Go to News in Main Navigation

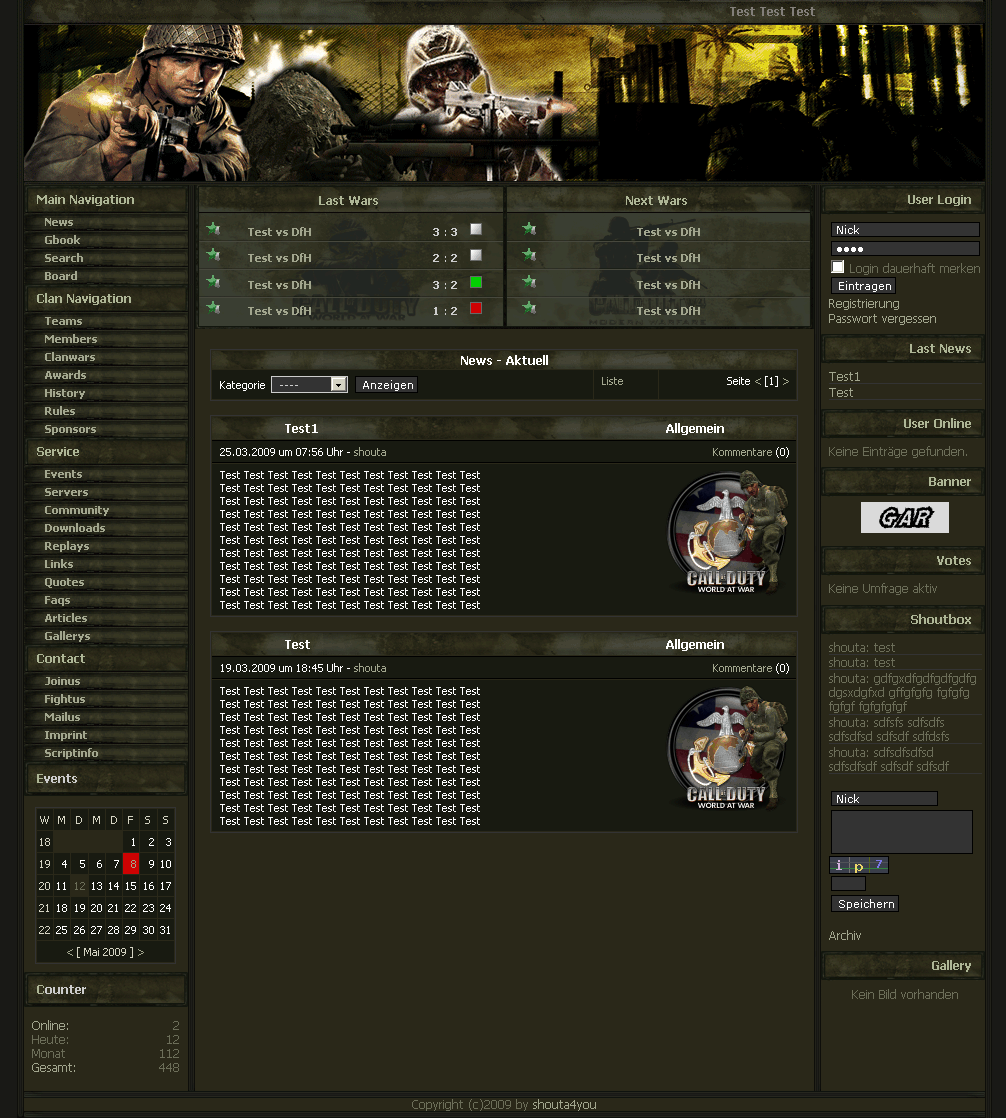[x=59, y=222]
